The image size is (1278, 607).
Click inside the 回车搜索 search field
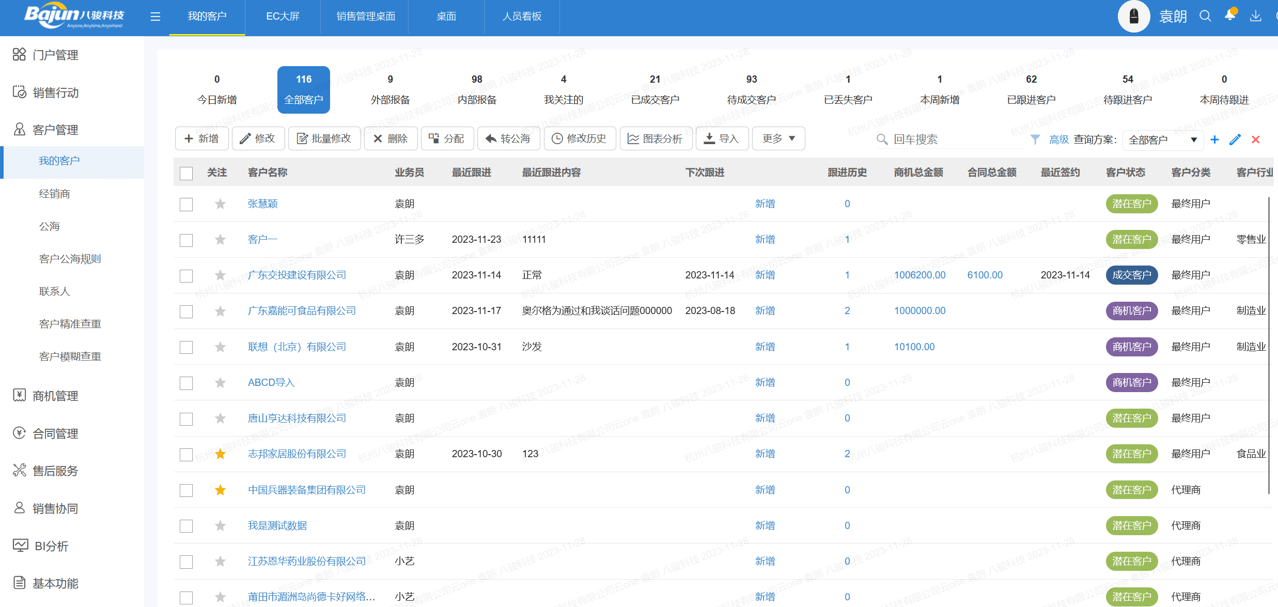tap(930, 139)
